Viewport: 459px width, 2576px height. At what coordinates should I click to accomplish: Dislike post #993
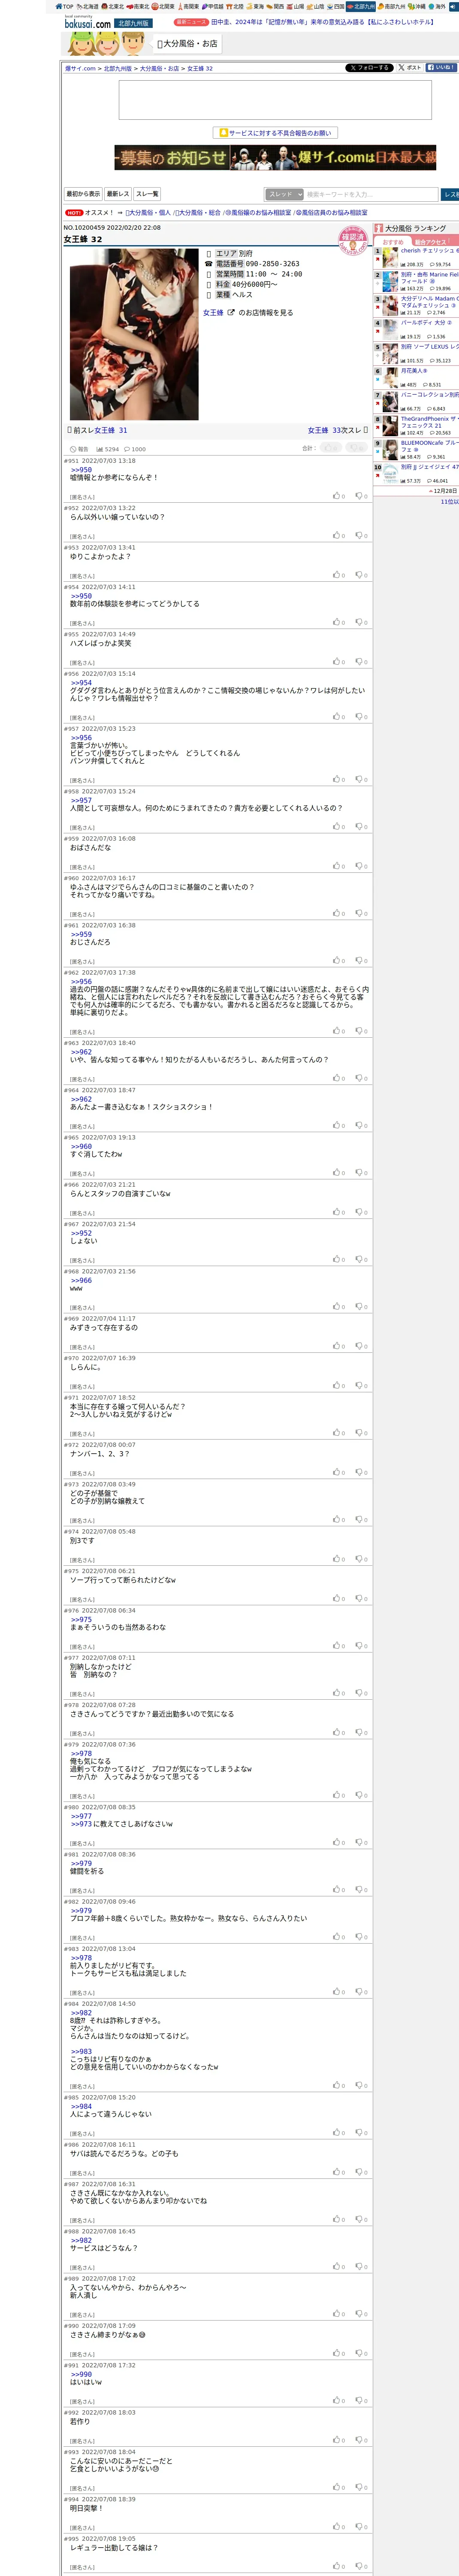(x=362, y=2487)
